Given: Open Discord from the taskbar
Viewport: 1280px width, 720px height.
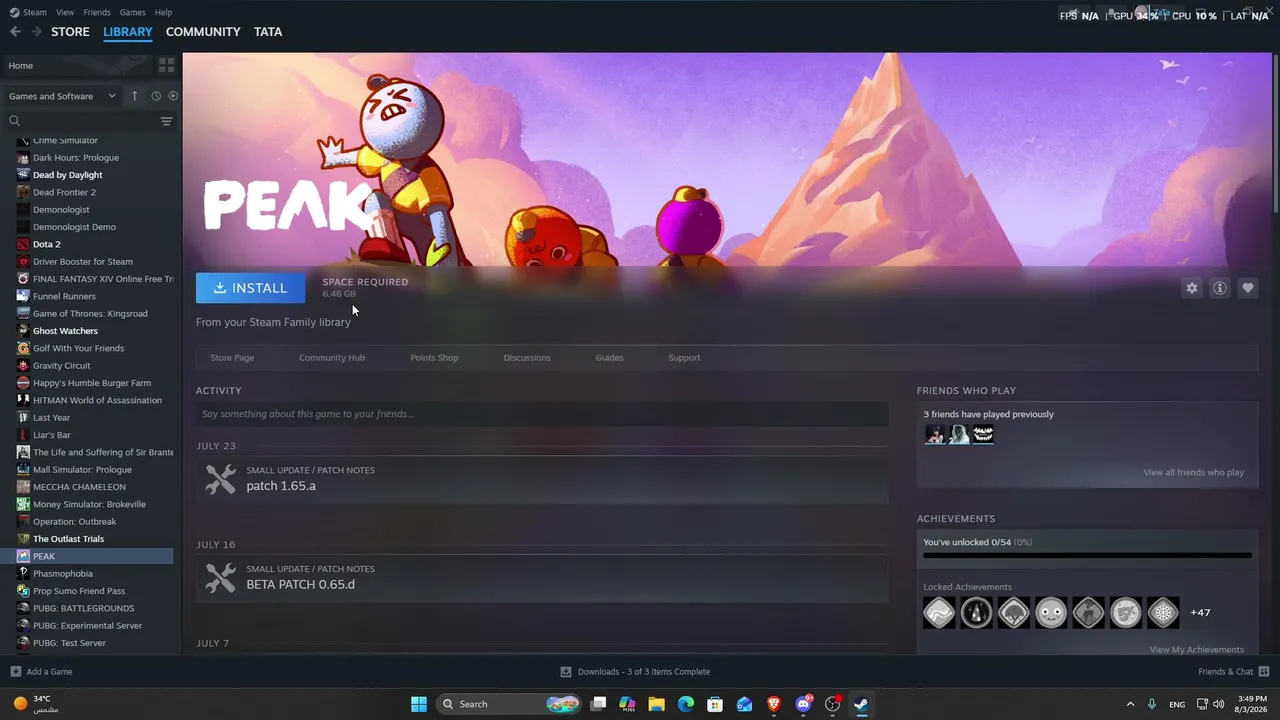Looking at the screenshot, I should pyautogui.click(x=803, y=704).
